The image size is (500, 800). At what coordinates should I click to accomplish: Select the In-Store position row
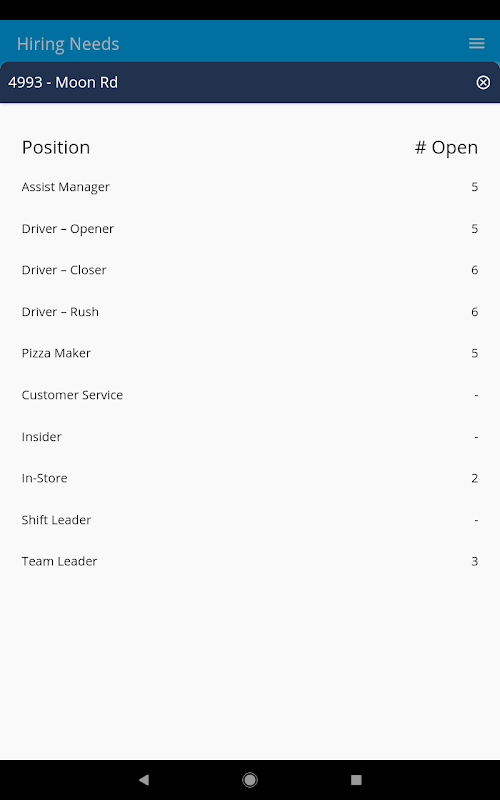[x=249, y=478]
